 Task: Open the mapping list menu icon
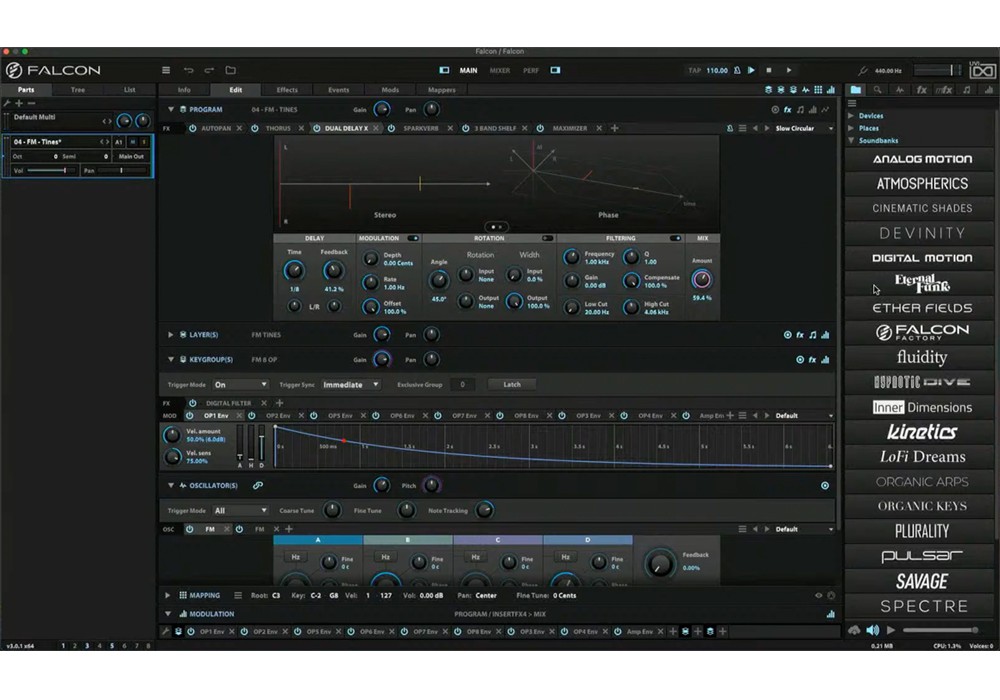(237, 595)
